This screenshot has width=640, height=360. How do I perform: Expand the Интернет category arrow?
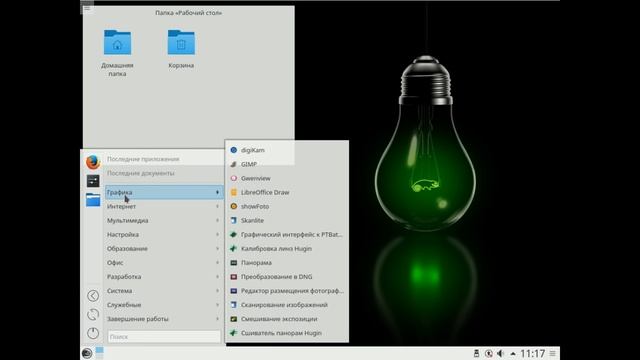point(217,207)
